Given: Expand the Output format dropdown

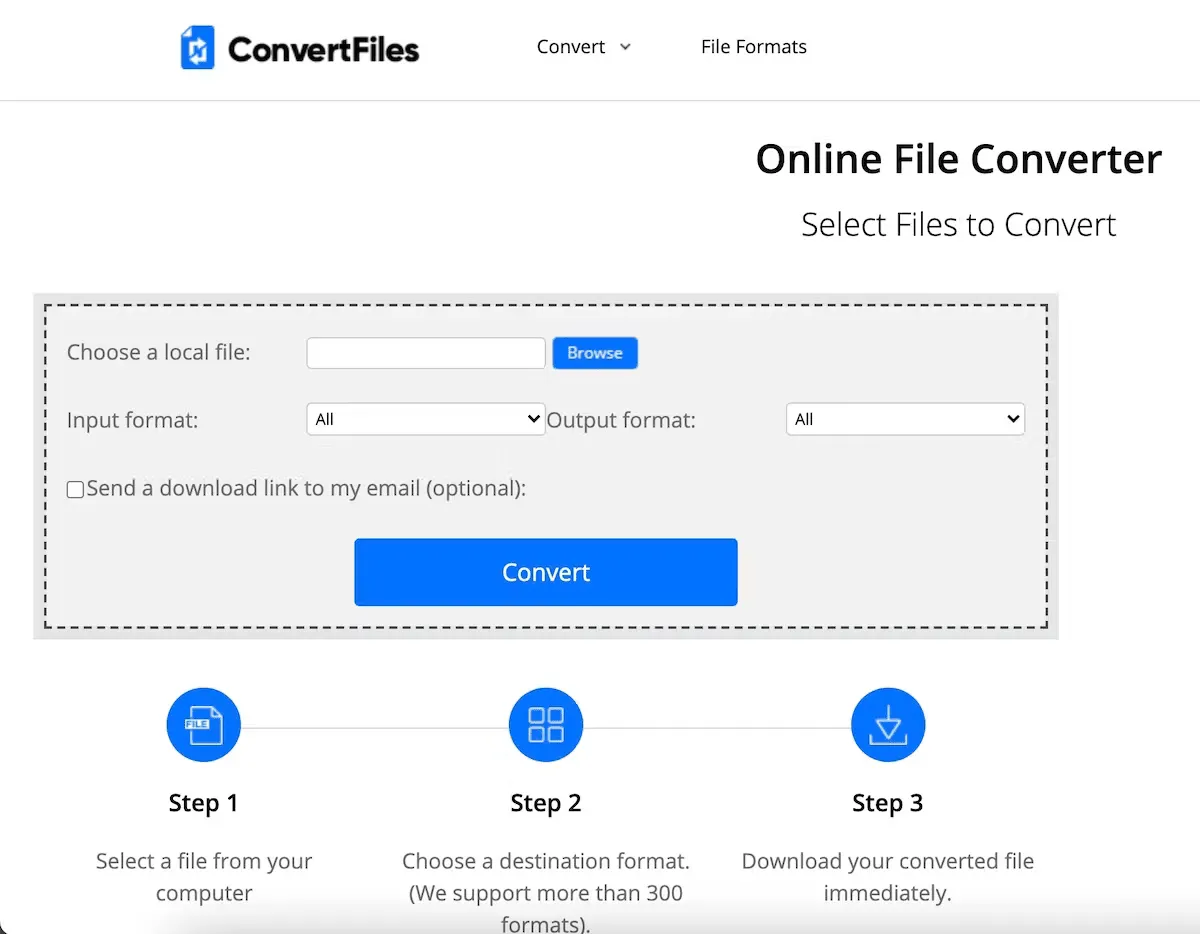Looking at the screenshot, I should tap(905, 419).
